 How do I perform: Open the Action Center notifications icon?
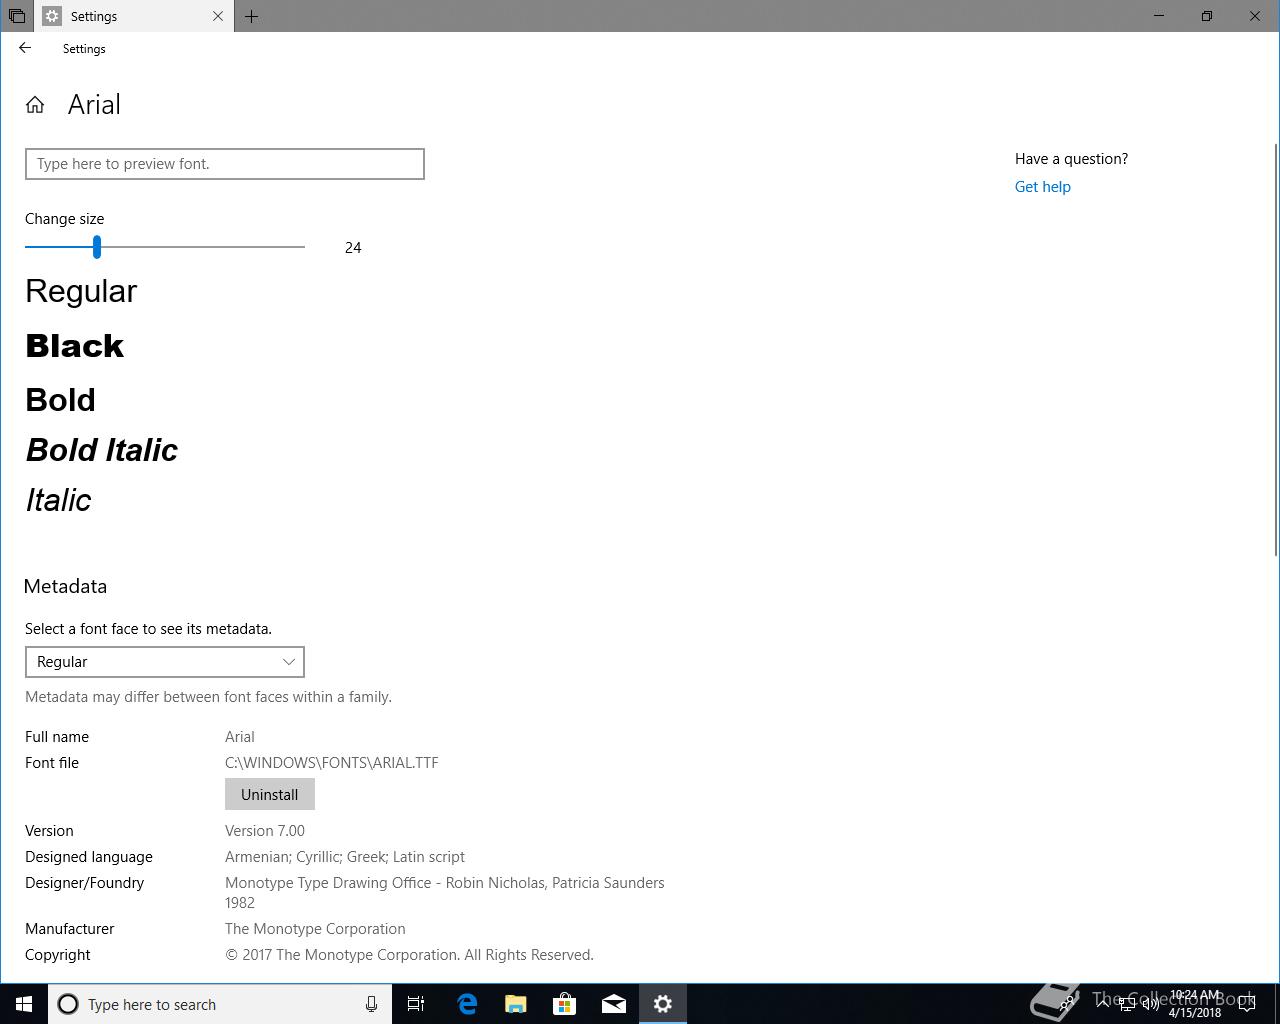click(1248, 1004)
